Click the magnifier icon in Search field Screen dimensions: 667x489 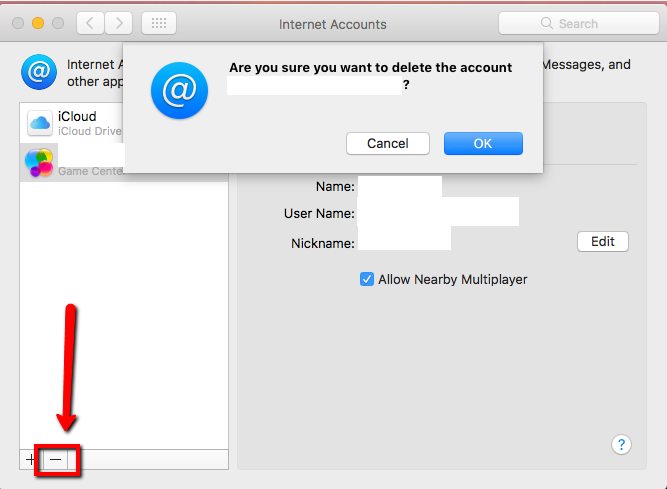[547, 23]
